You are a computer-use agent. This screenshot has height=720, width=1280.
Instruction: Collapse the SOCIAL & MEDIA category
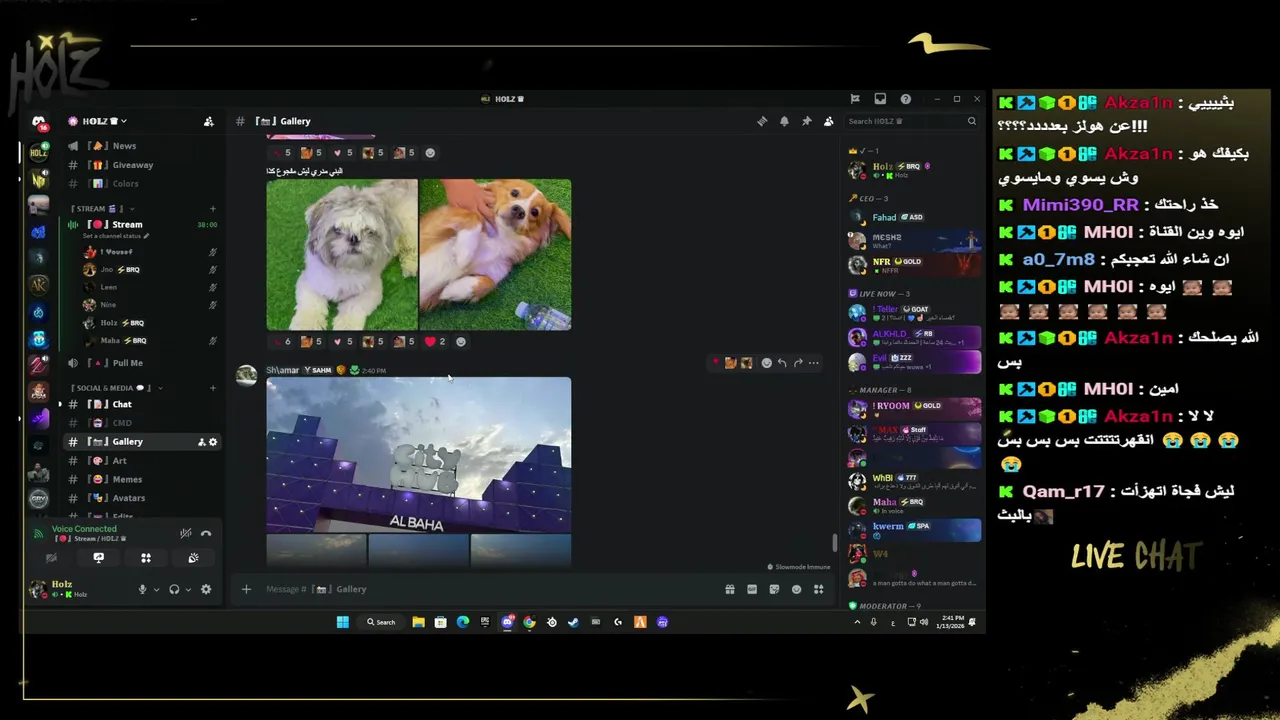point(114,388)
